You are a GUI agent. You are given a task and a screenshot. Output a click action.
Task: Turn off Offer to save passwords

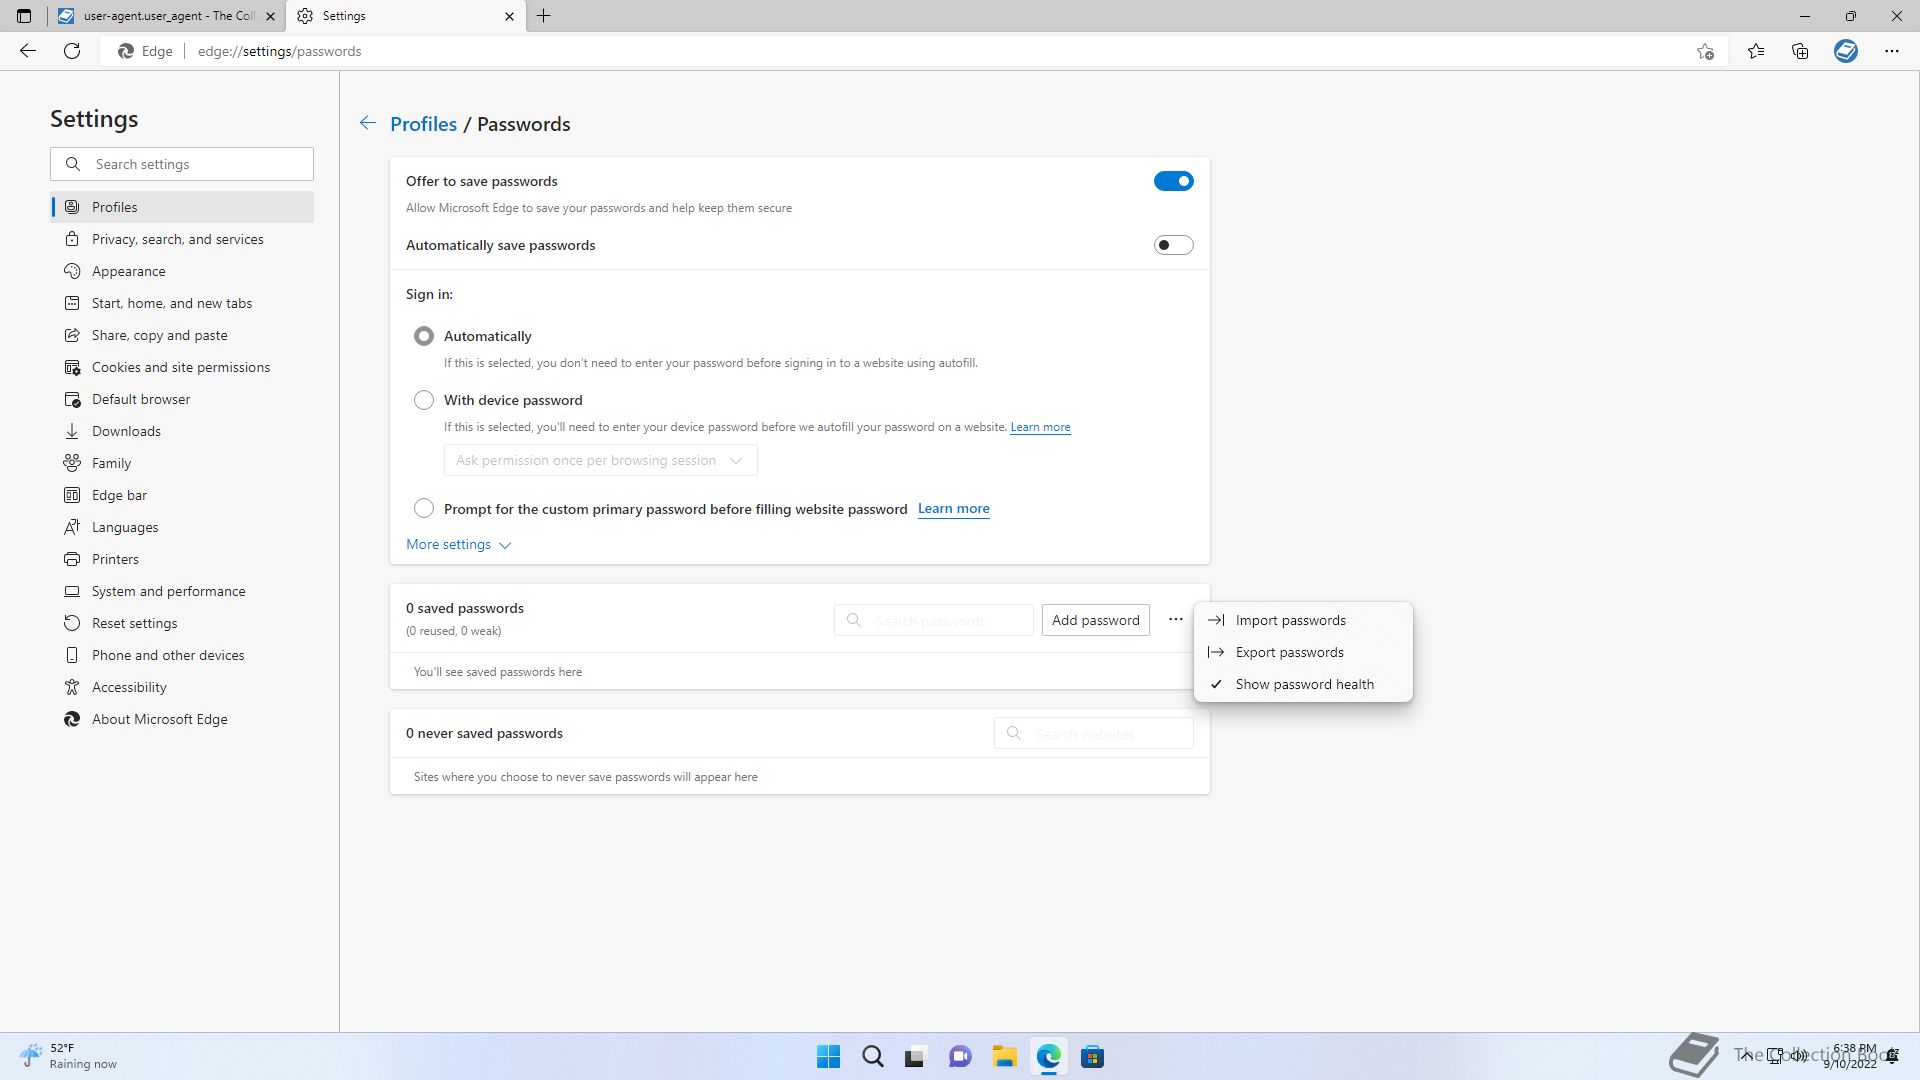(x=1174, y=181)
